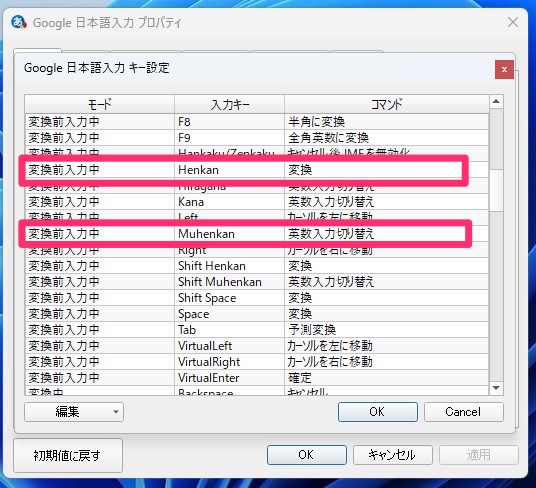Image resolution: width=536 pixels, height=488 pixels.
Task: Close the properties window with title bar X
Action: (513, 23)
